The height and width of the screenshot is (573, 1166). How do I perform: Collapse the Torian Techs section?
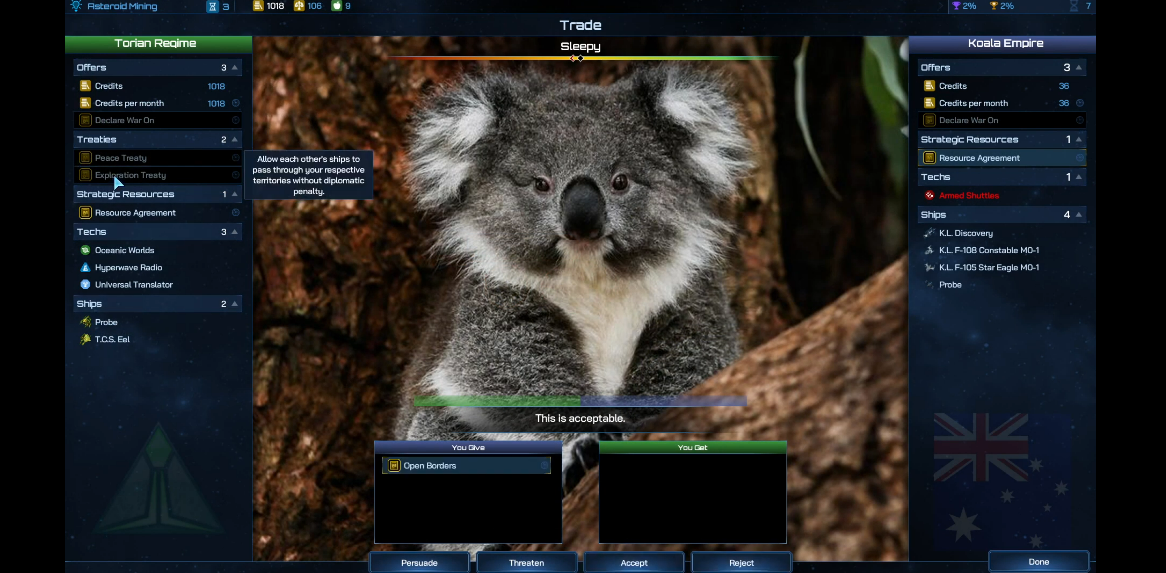tap(235, 232)
